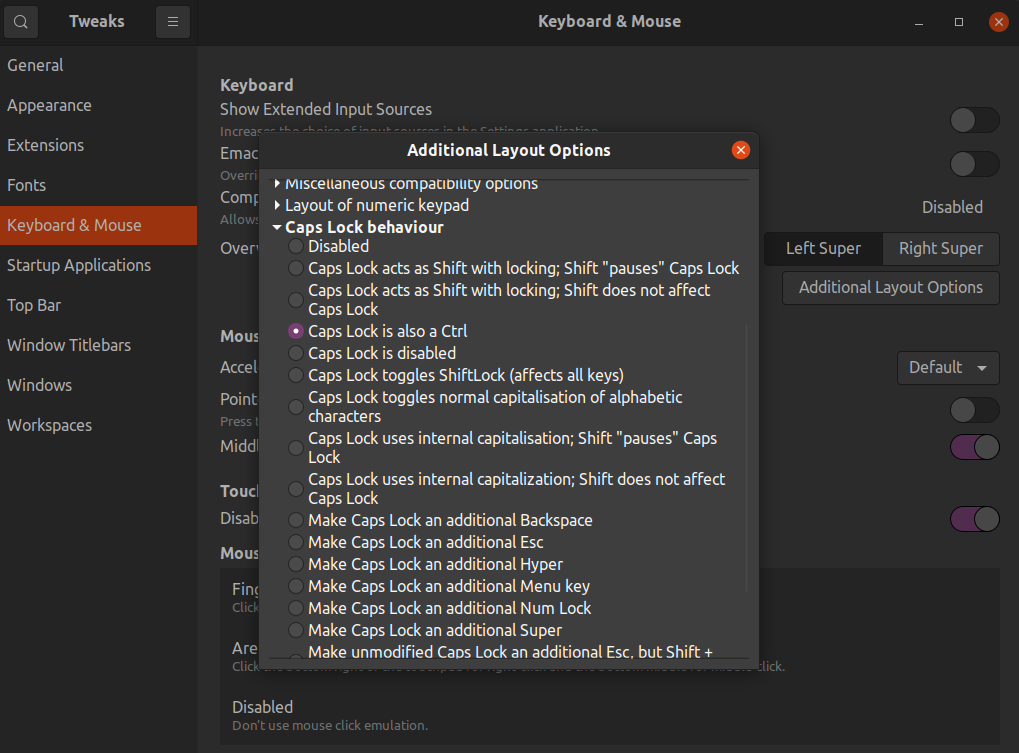Collapse the Caps Lock behaviour section
Viewport: 1019px width, 753px height.
coord(277,227)
